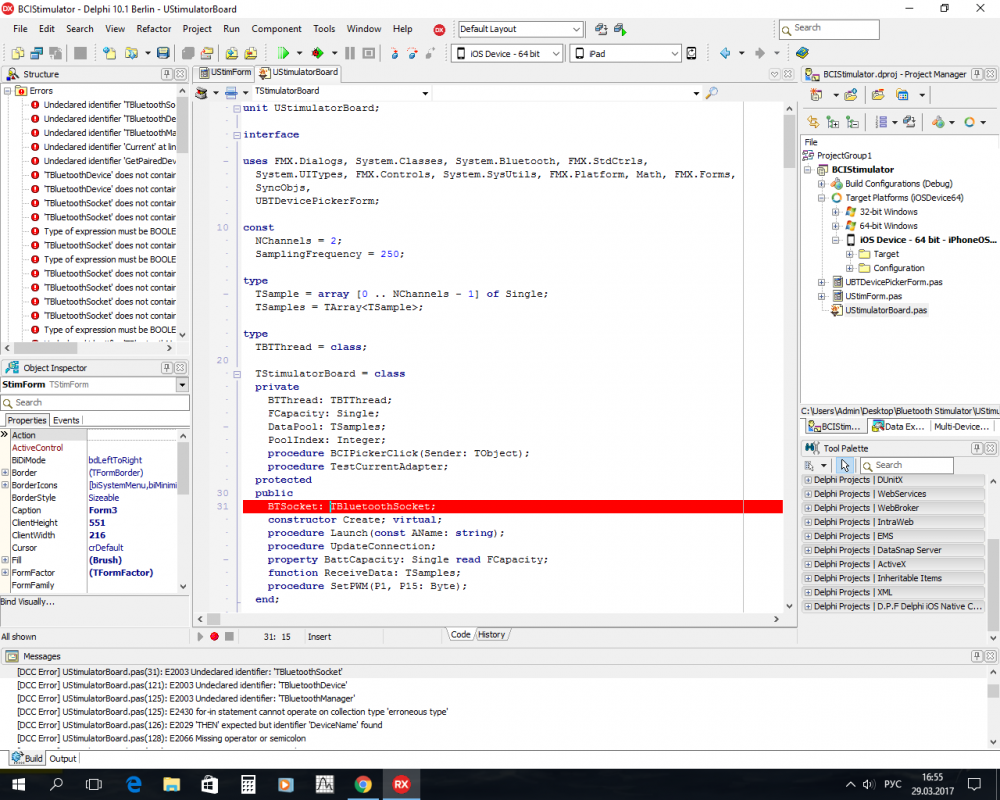Click Collapse All in Project Manager toolbar
The image size is (1000, 800).
click(852, 122)
